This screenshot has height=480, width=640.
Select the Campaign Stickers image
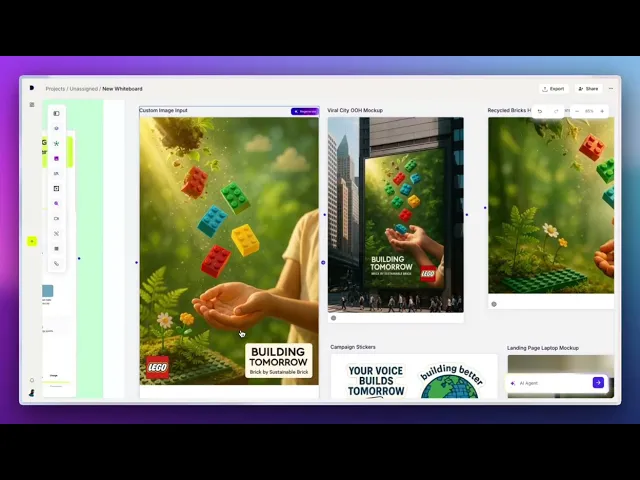414,376
